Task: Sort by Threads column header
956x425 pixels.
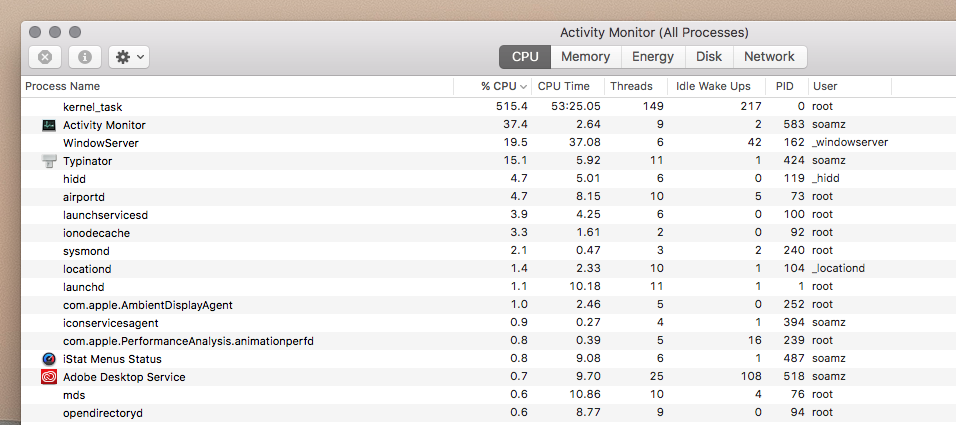Action: (x=636, y=86)
